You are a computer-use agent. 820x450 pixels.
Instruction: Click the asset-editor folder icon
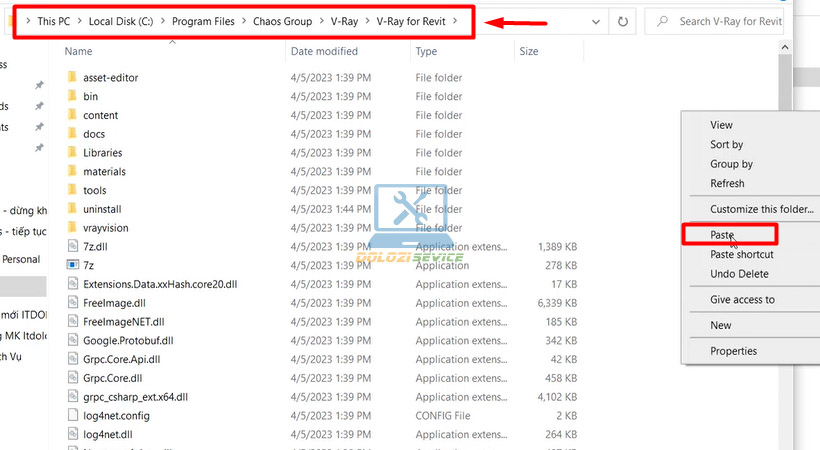[x=72, y=78]
